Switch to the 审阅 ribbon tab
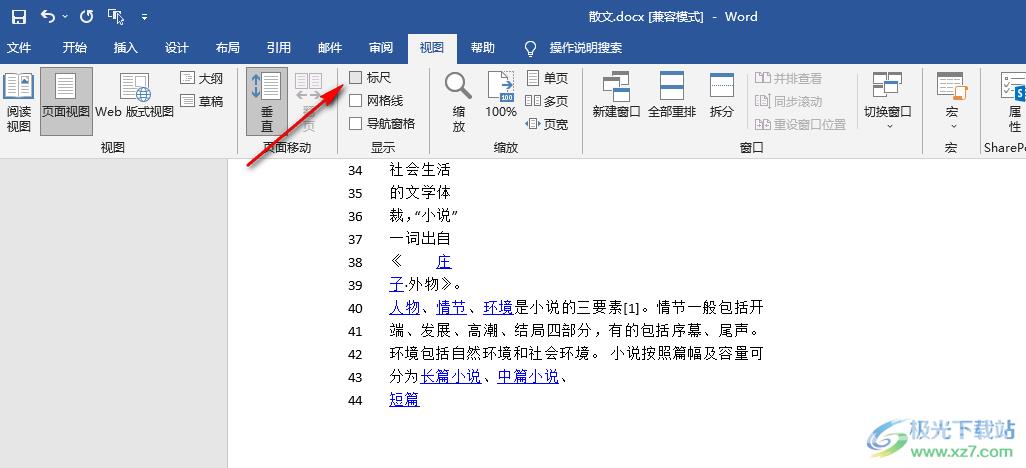The image size is (1026, 468). click(381, 48)
